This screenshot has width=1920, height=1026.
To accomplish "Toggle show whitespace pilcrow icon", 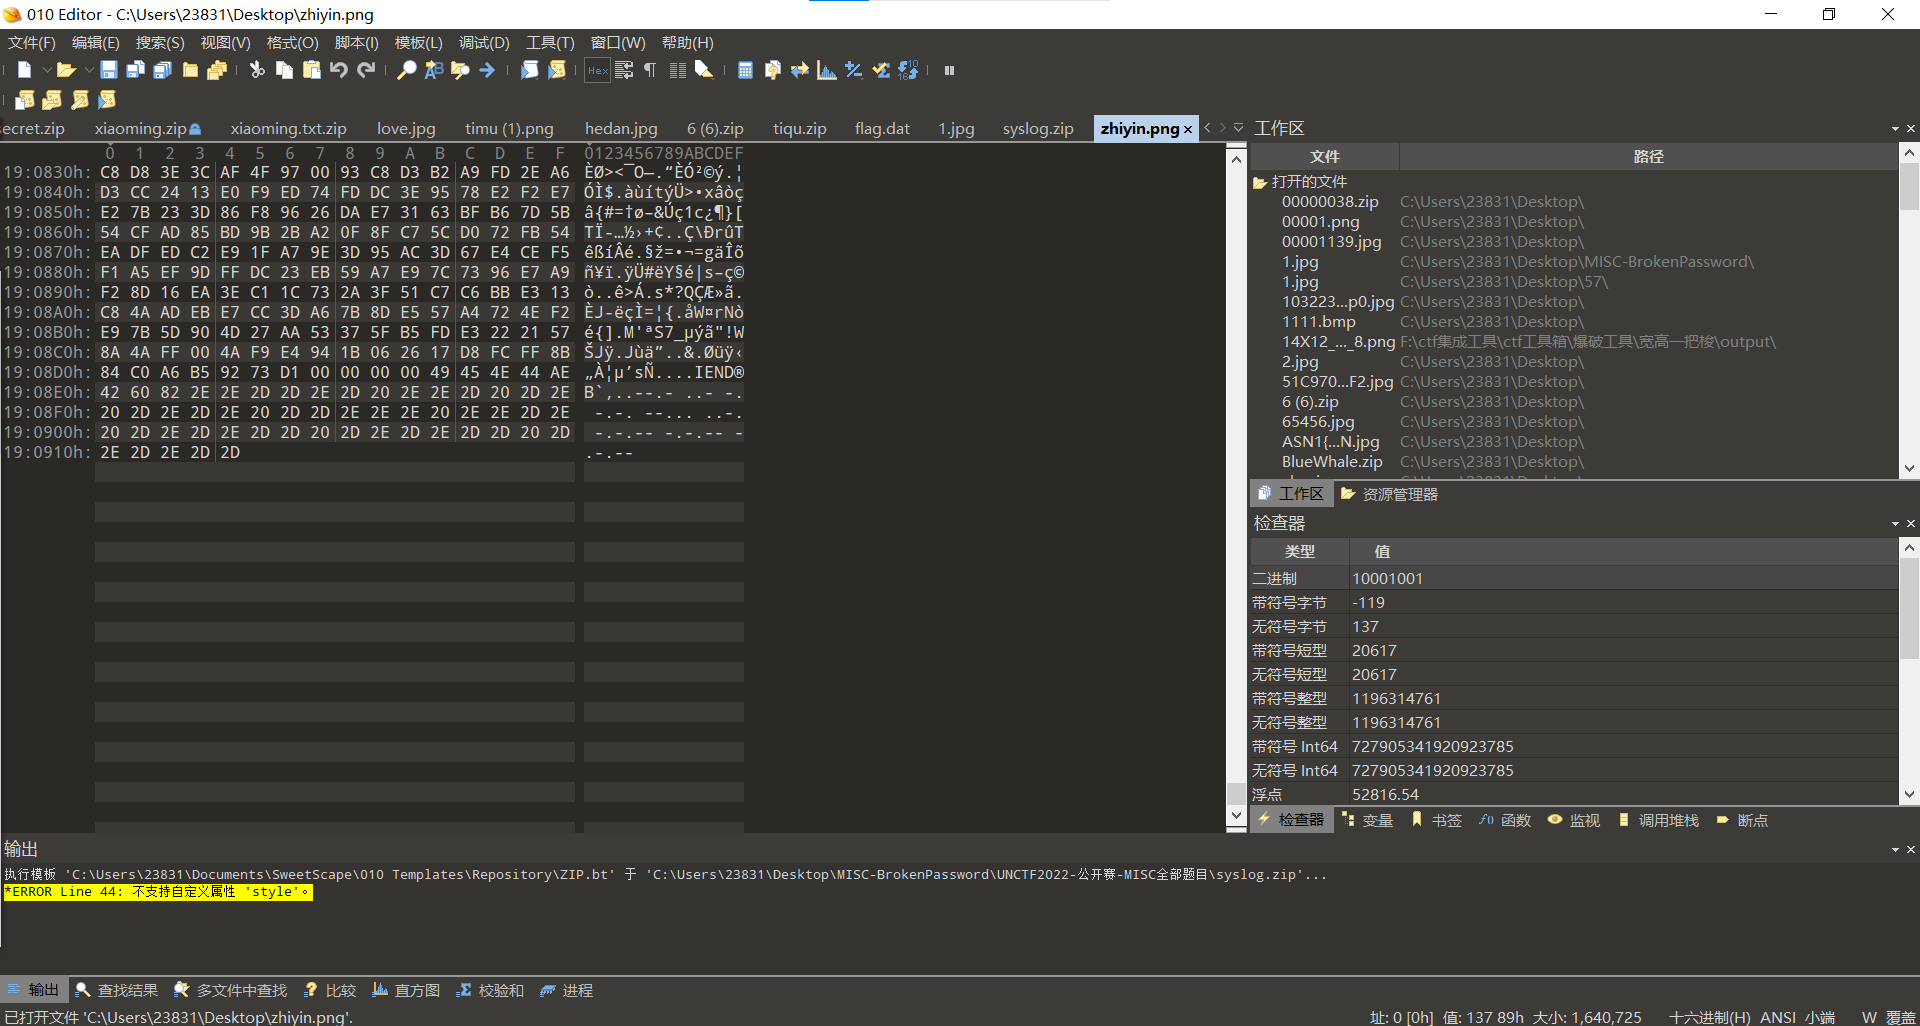I will pos(650,70).
